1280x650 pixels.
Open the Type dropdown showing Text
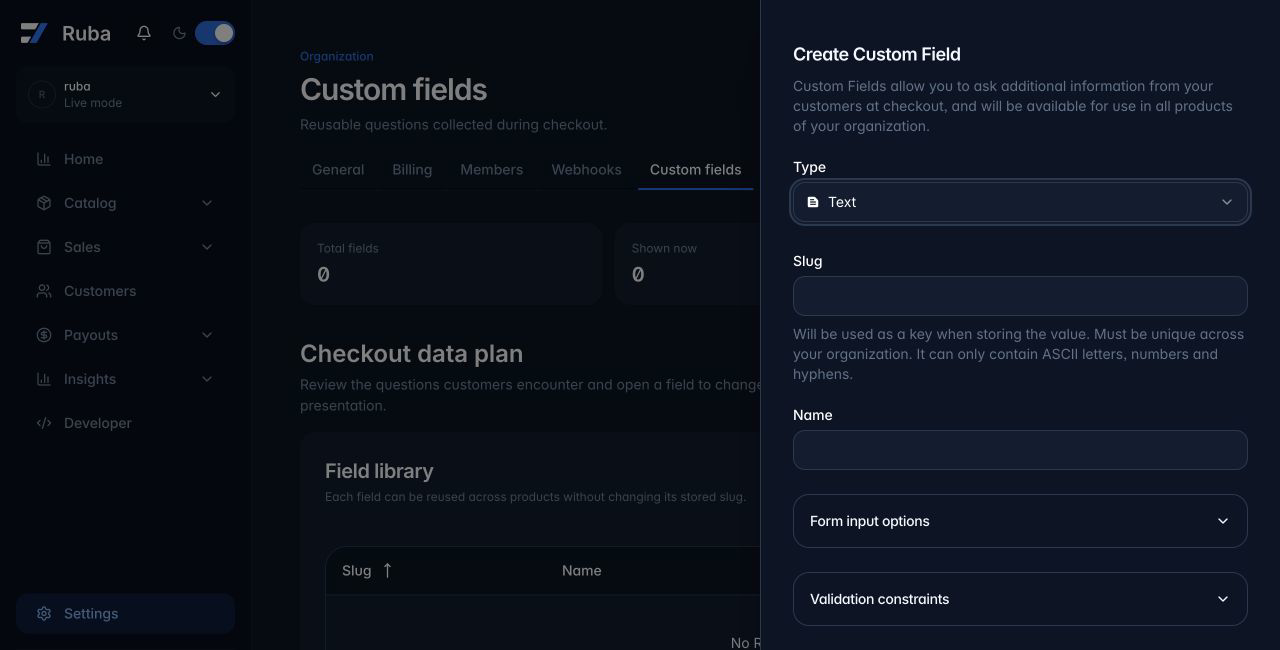(x=1020, y=202)
